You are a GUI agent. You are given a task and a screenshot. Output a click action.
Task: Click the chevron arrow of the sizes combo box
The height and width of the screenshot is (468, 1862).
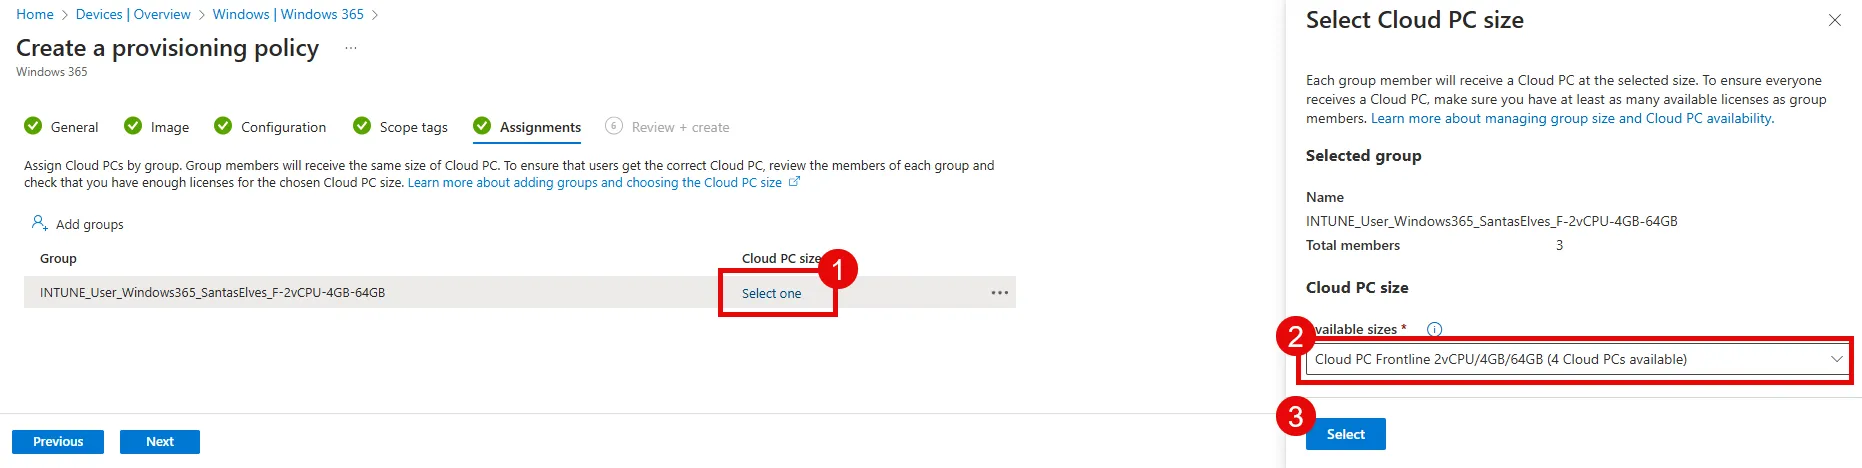[x=1836, y=359]
